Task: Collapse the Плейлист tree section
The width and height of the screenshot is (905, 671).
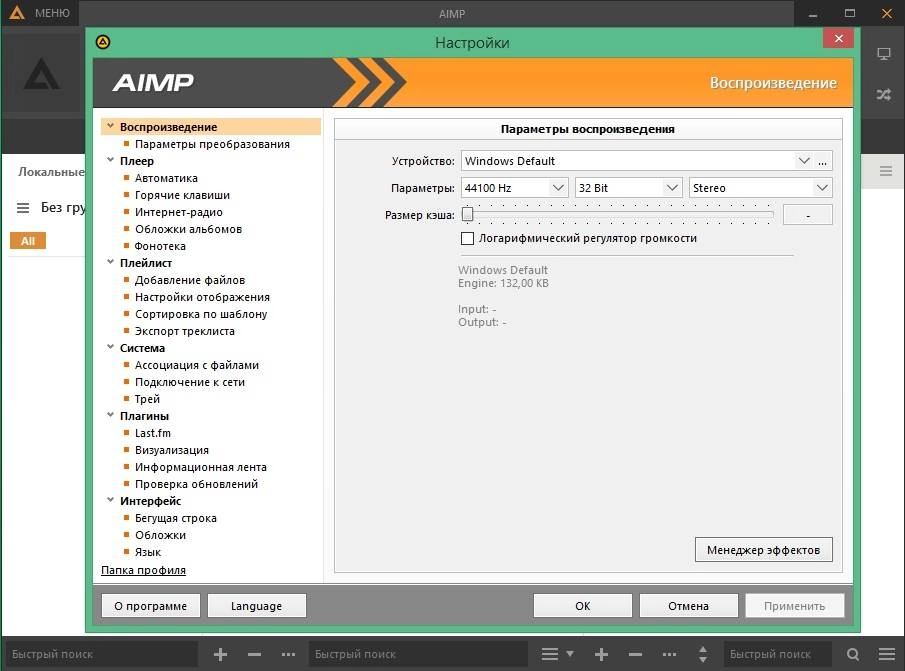Action: tap(110, 262)
